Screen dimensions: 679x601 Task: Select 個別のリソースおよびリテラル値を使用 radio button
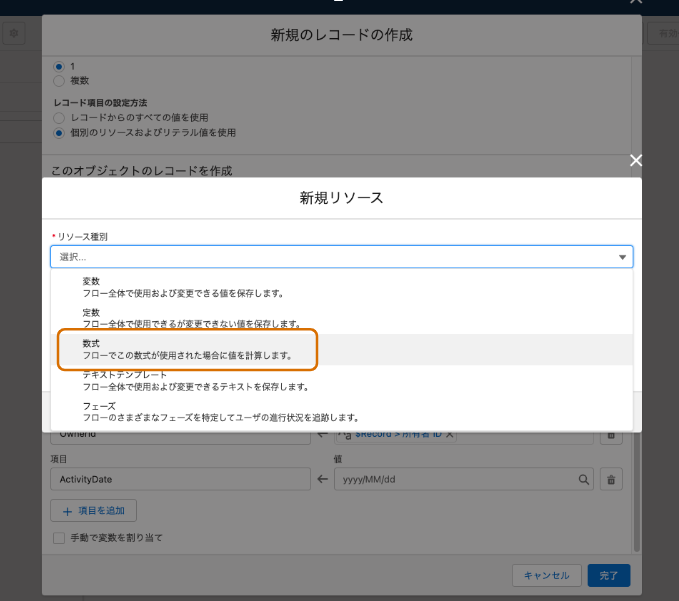pyautogui.click(x=59, y=133)
